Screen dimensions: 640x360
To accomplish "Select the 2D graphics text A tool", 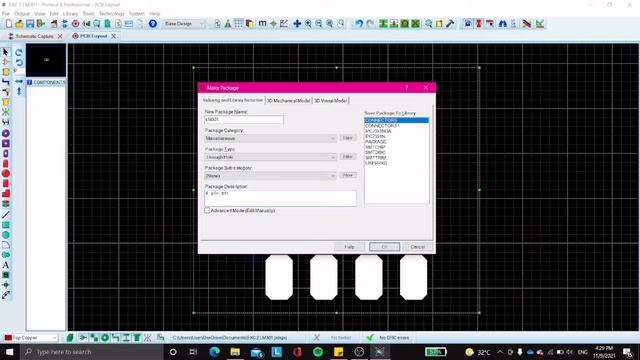I will [x=6, y=265].
